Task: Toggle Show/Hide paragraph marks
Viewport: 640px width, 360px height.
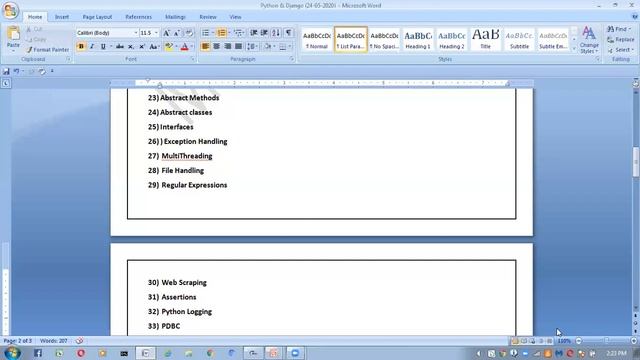Action: tap(289, 33)
